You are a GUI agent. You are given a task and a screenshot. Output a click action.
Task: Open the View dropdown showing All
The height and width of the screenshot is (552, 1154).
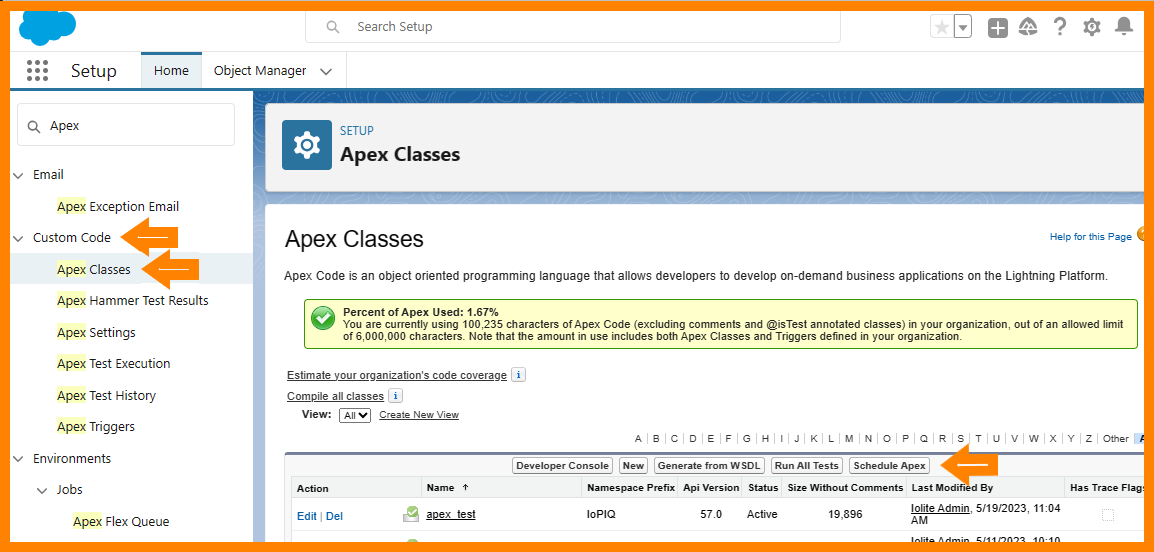pos(355,415)
